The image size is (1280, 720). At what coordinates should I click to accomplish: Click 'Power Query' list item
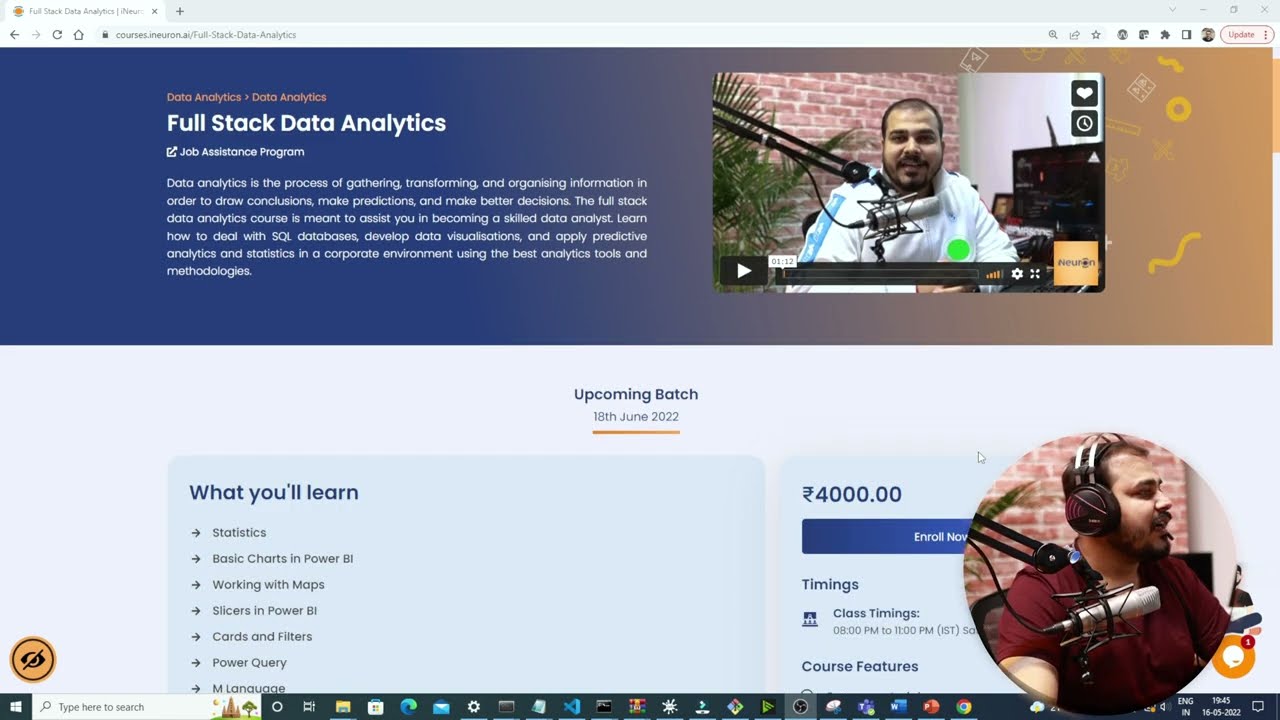click(x=249, y=663)
